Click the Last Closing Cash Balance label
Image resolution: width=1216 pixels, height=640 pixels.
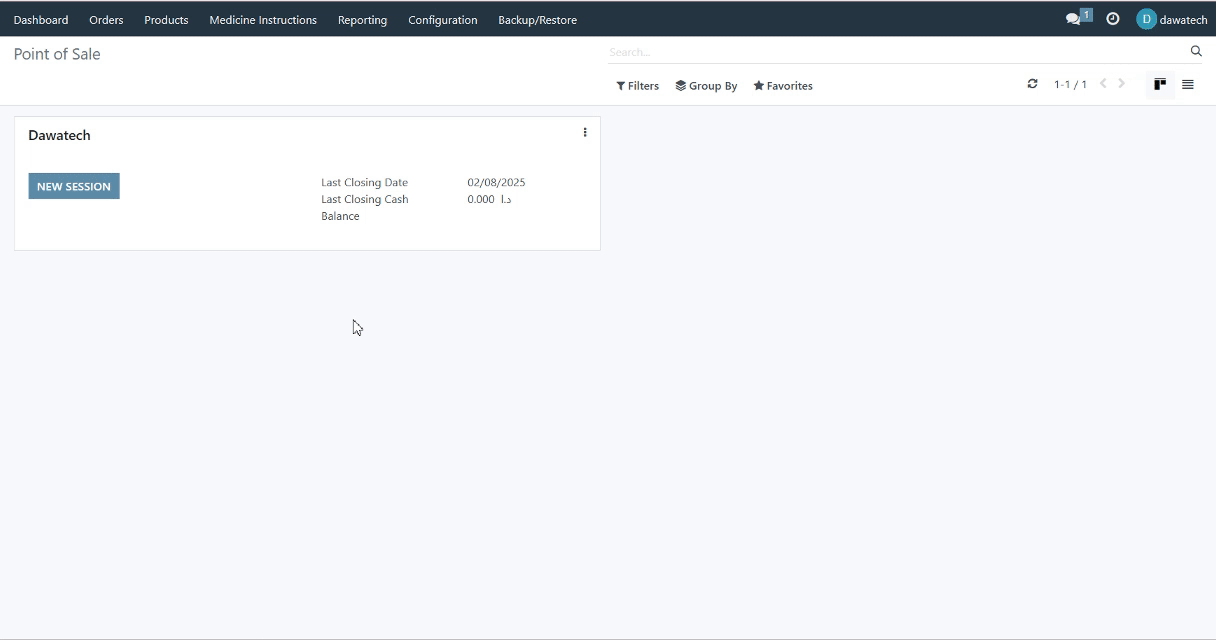[x=365, y=207]
